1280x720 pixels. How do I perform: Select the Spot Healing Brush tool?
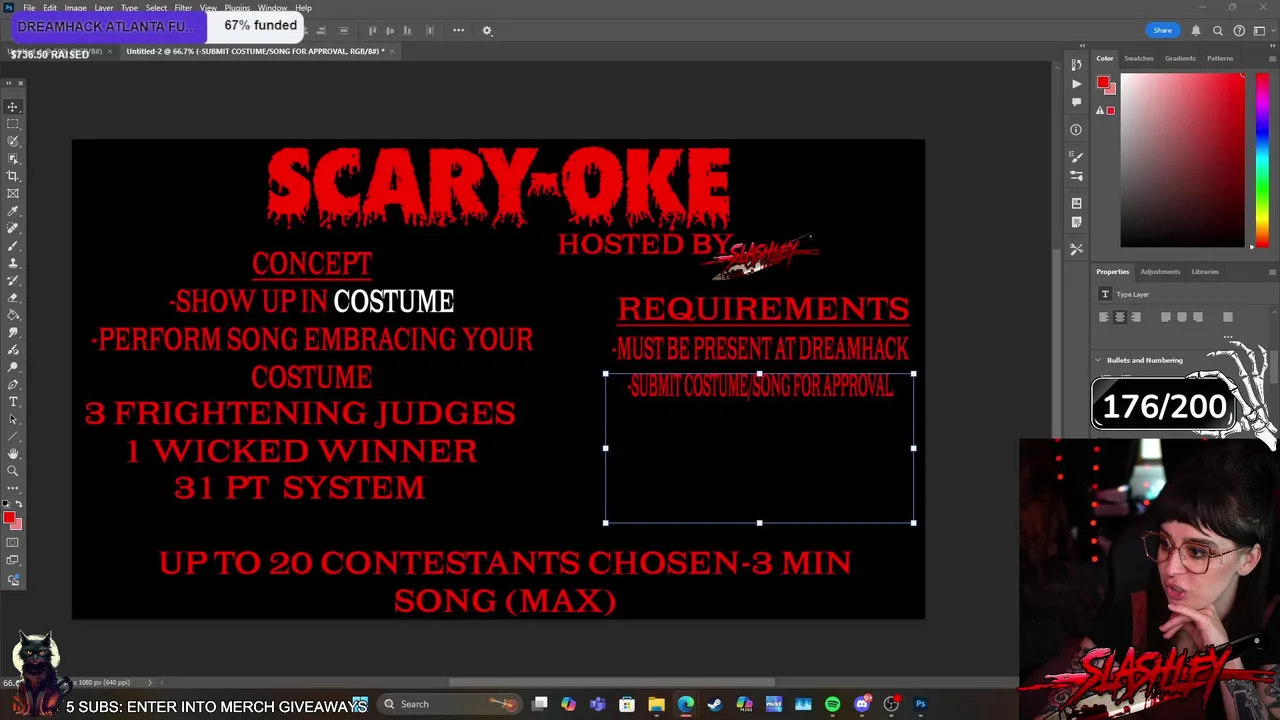coord(13,228)
